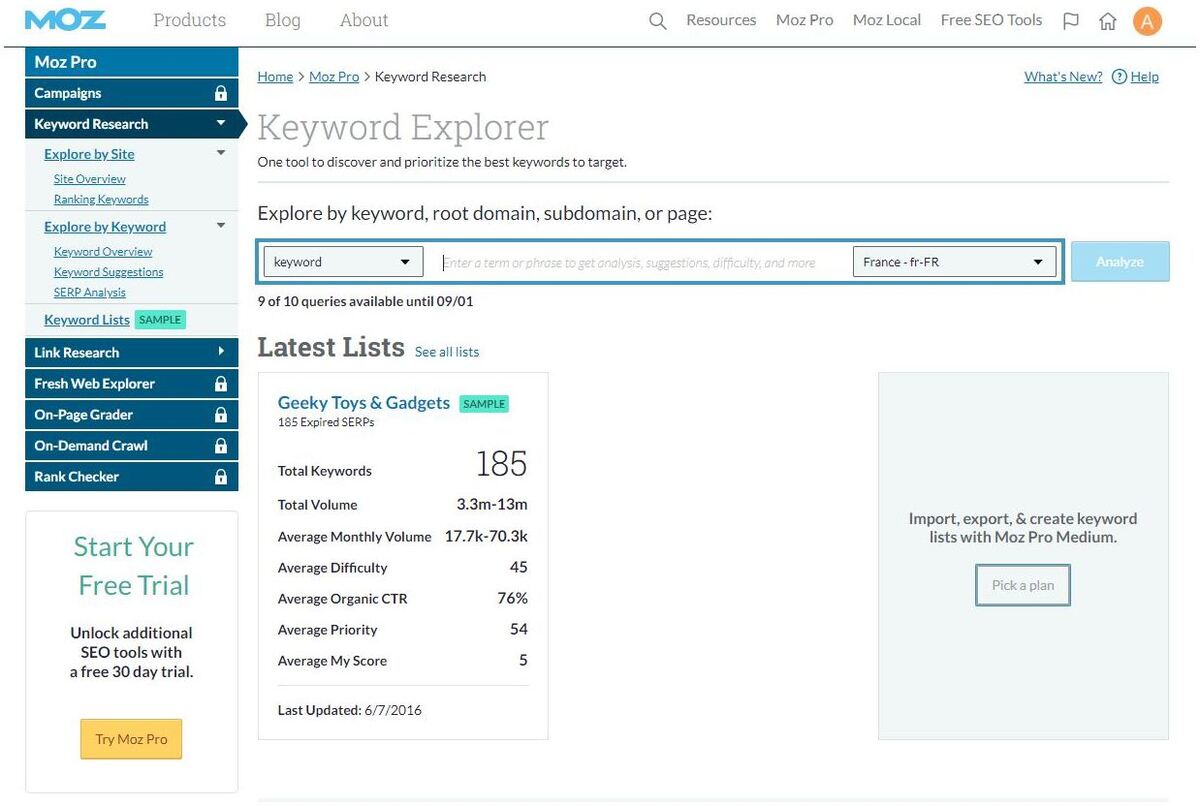1200x806 pixels.
Task: Open the France - fr-FR locale dropdown
Action: 954,262
